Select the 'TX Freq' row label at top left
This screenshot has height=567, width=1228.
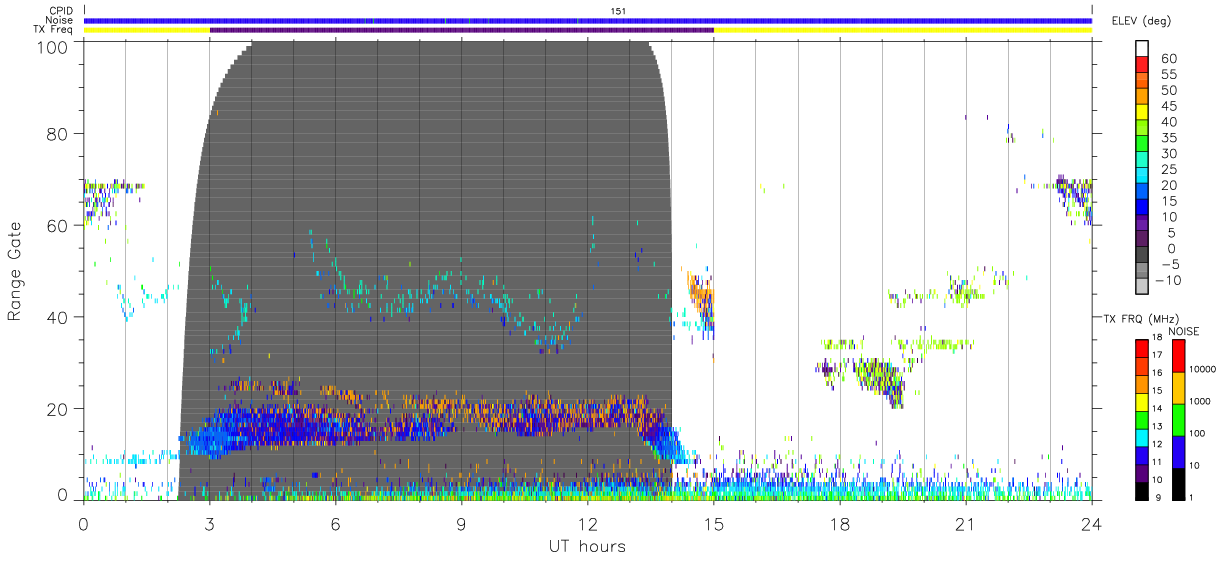54,29
